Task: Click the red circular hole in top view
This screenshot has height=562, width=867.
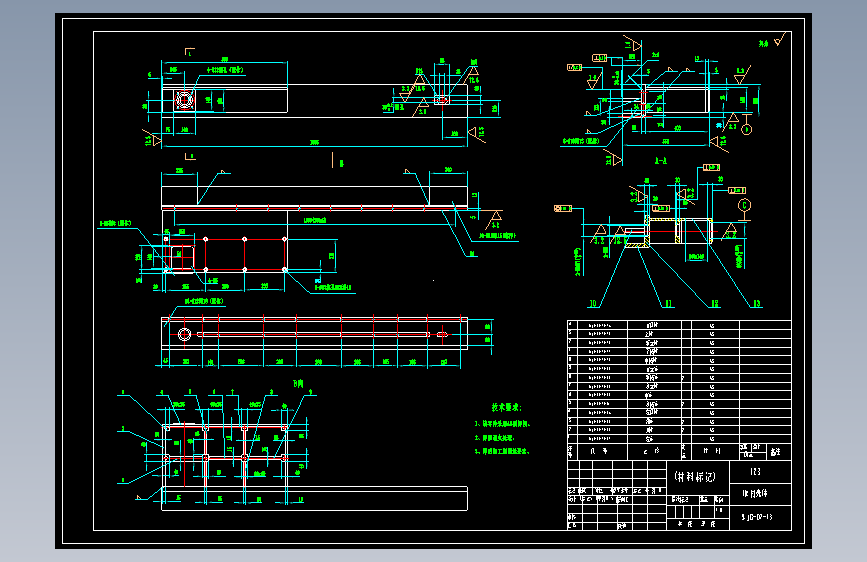Action: click(x=184, y=101)
